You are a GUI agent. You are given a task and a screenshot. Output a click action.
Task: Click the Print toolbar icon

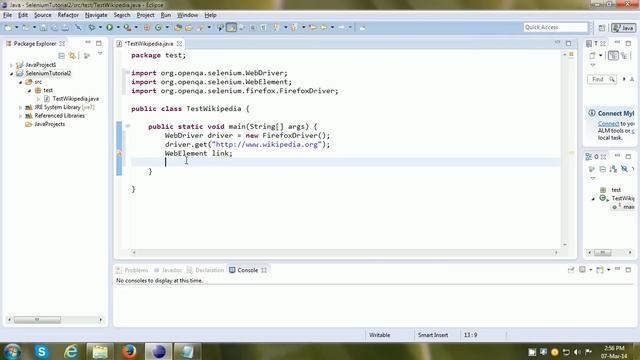[x=65, y=27]
